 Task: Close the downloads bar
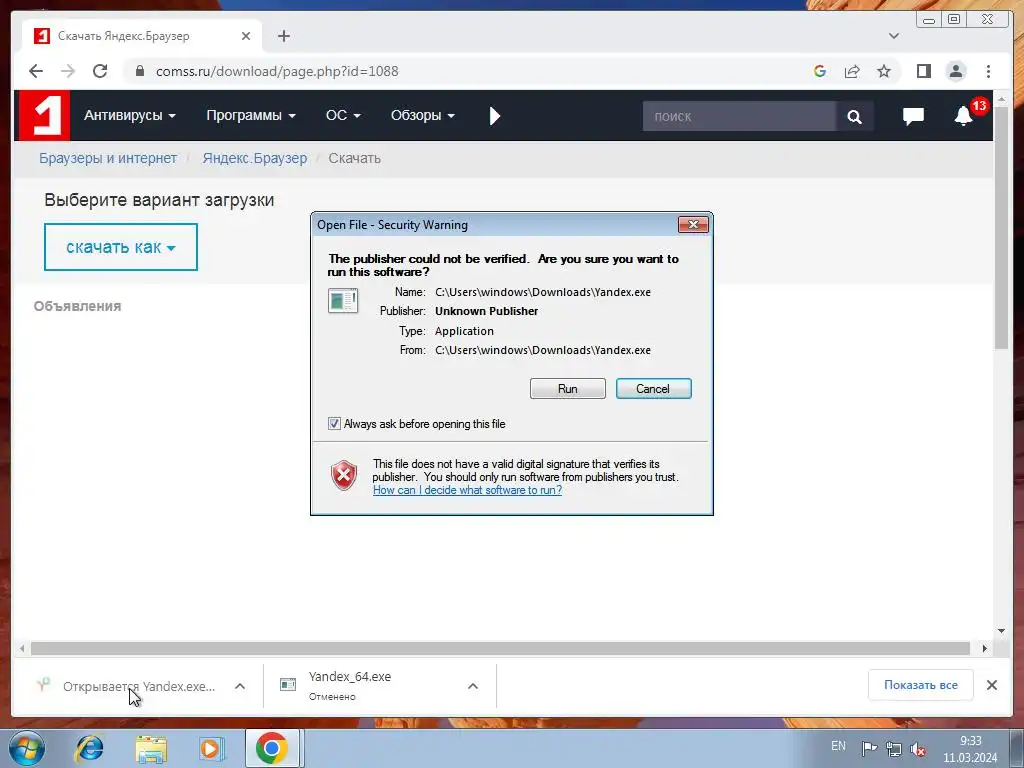point(991,685)
